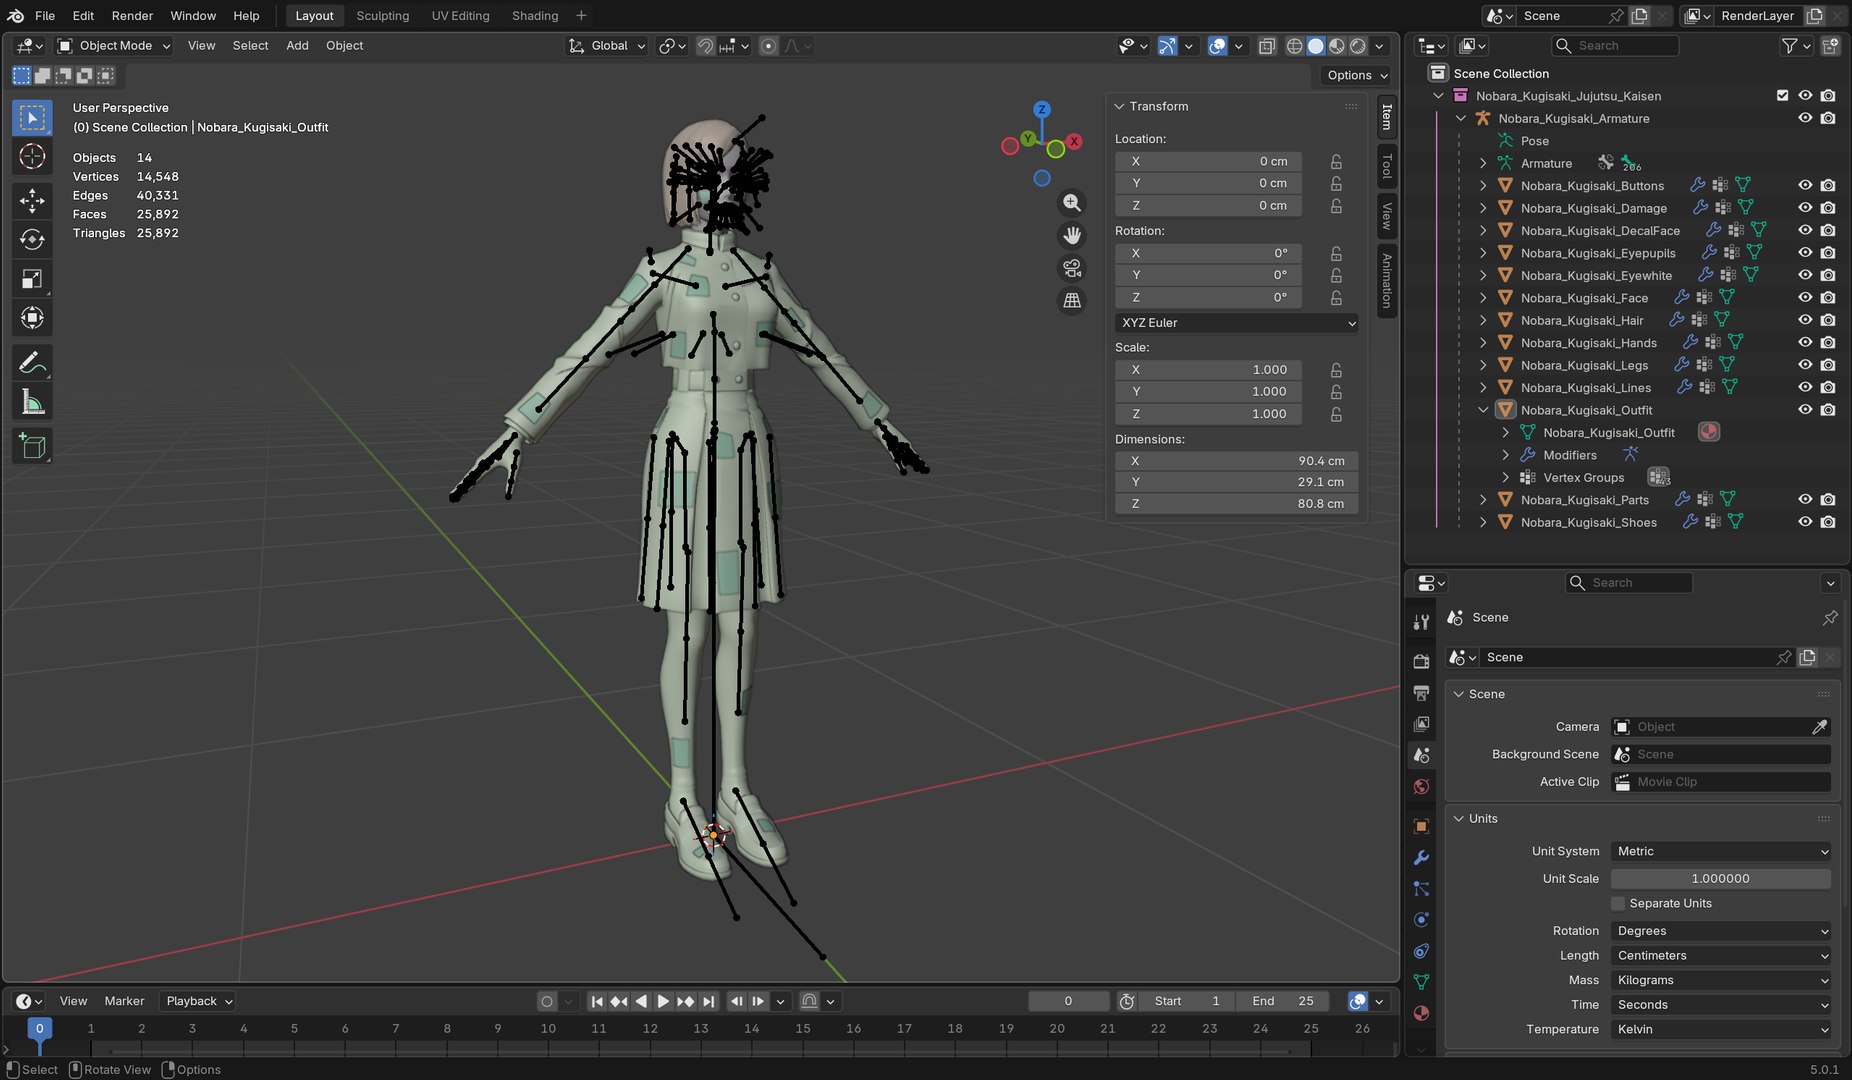Open the View Layer properties tab icon

[x=1421, y=723]
